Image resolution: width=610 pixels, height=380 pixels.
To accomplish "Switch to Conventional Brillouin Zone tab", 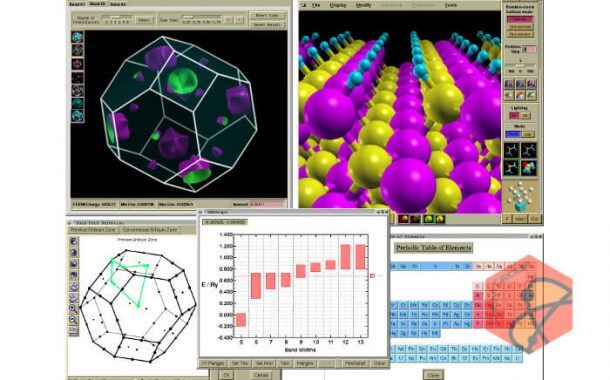I will (x=149, y=230).
